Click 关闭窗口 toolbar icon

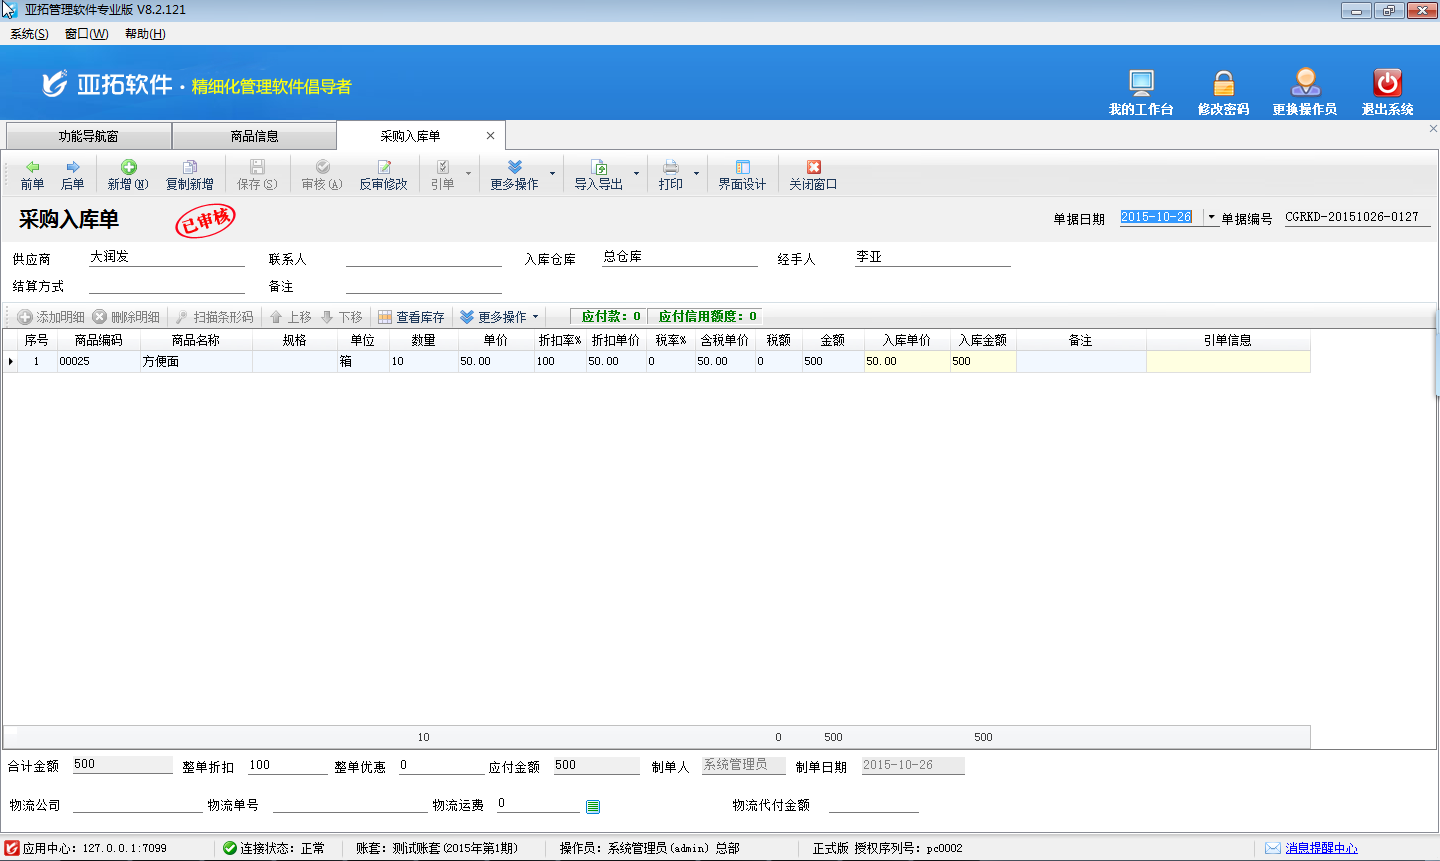coord(813,168)
